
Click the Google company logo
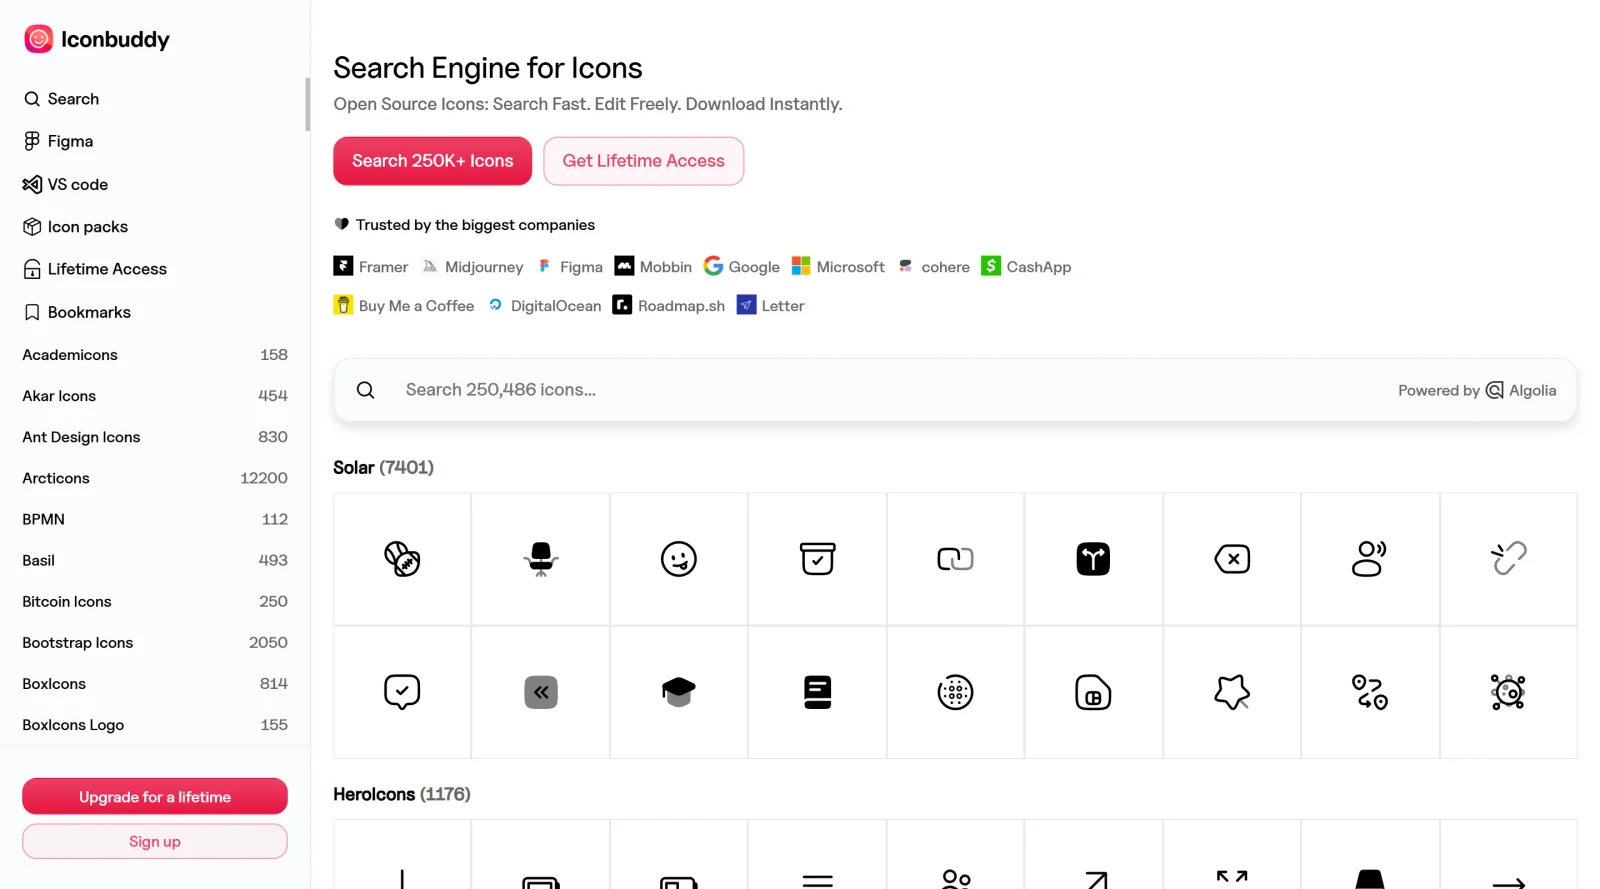pos(713,266)
